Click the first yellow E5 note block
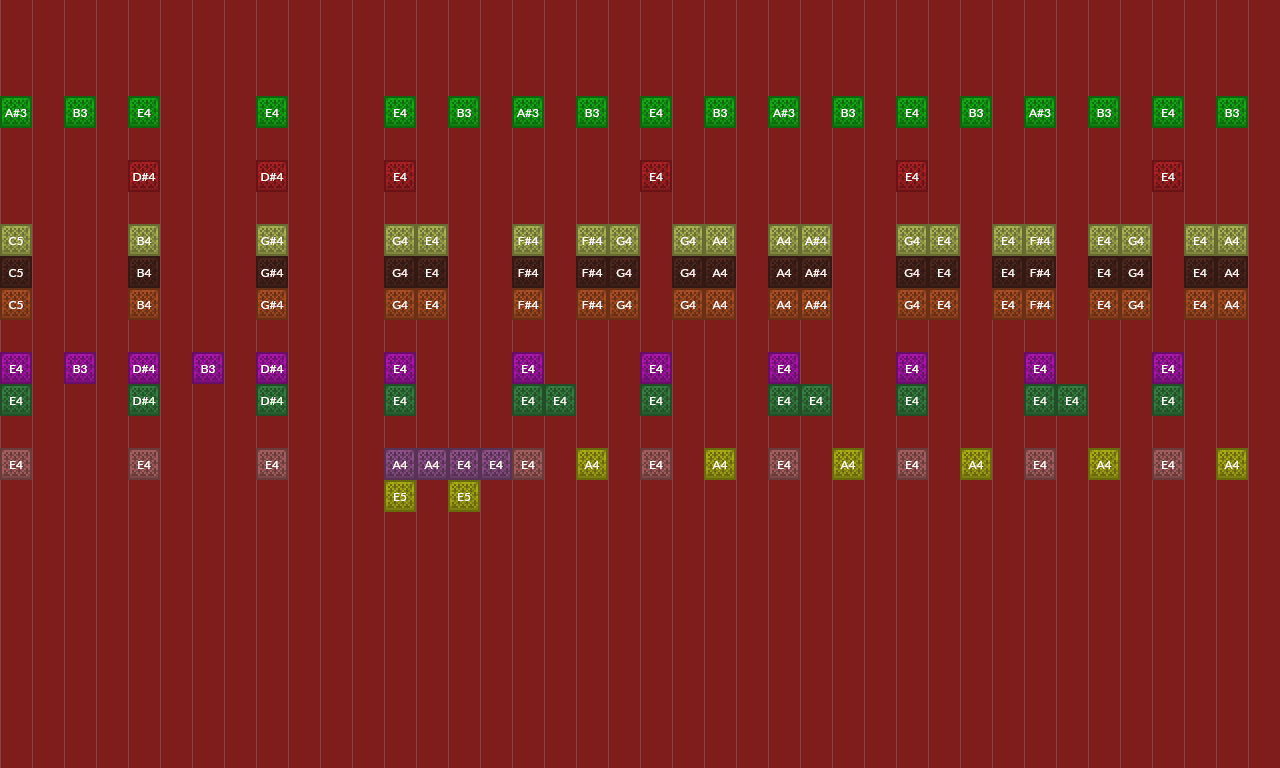1280x768 pixels. pyautogui.click(x=400, y=496)
